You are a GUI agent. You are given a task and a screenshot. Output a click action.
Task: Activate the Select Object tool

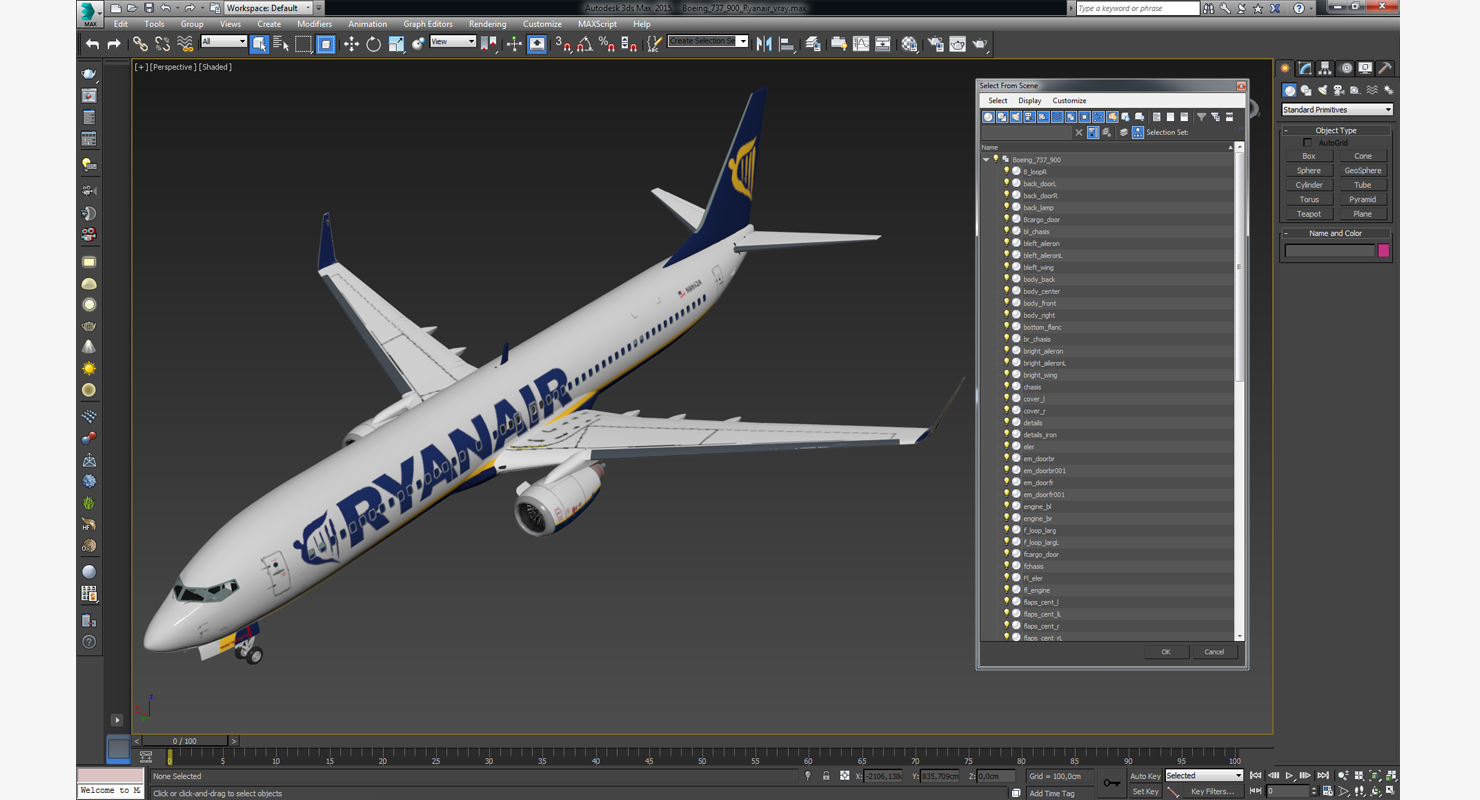(259, 44)
